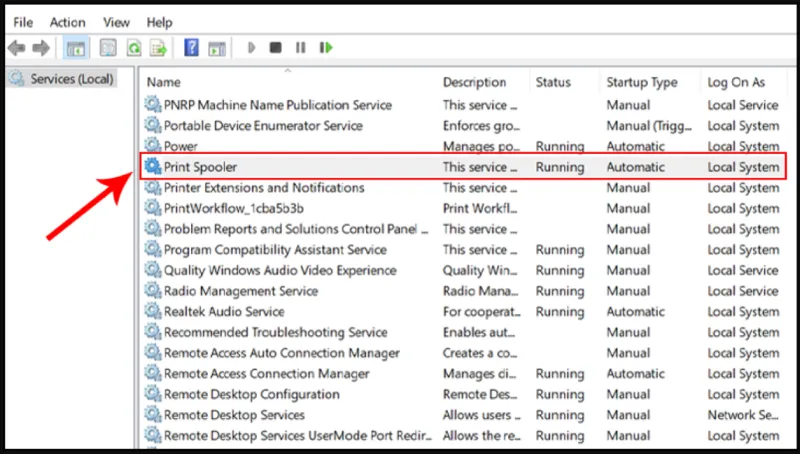The image size is (800, 454).
Task: Select Remote Access Auto Connection Manager
Action: [x=282, y=353]
